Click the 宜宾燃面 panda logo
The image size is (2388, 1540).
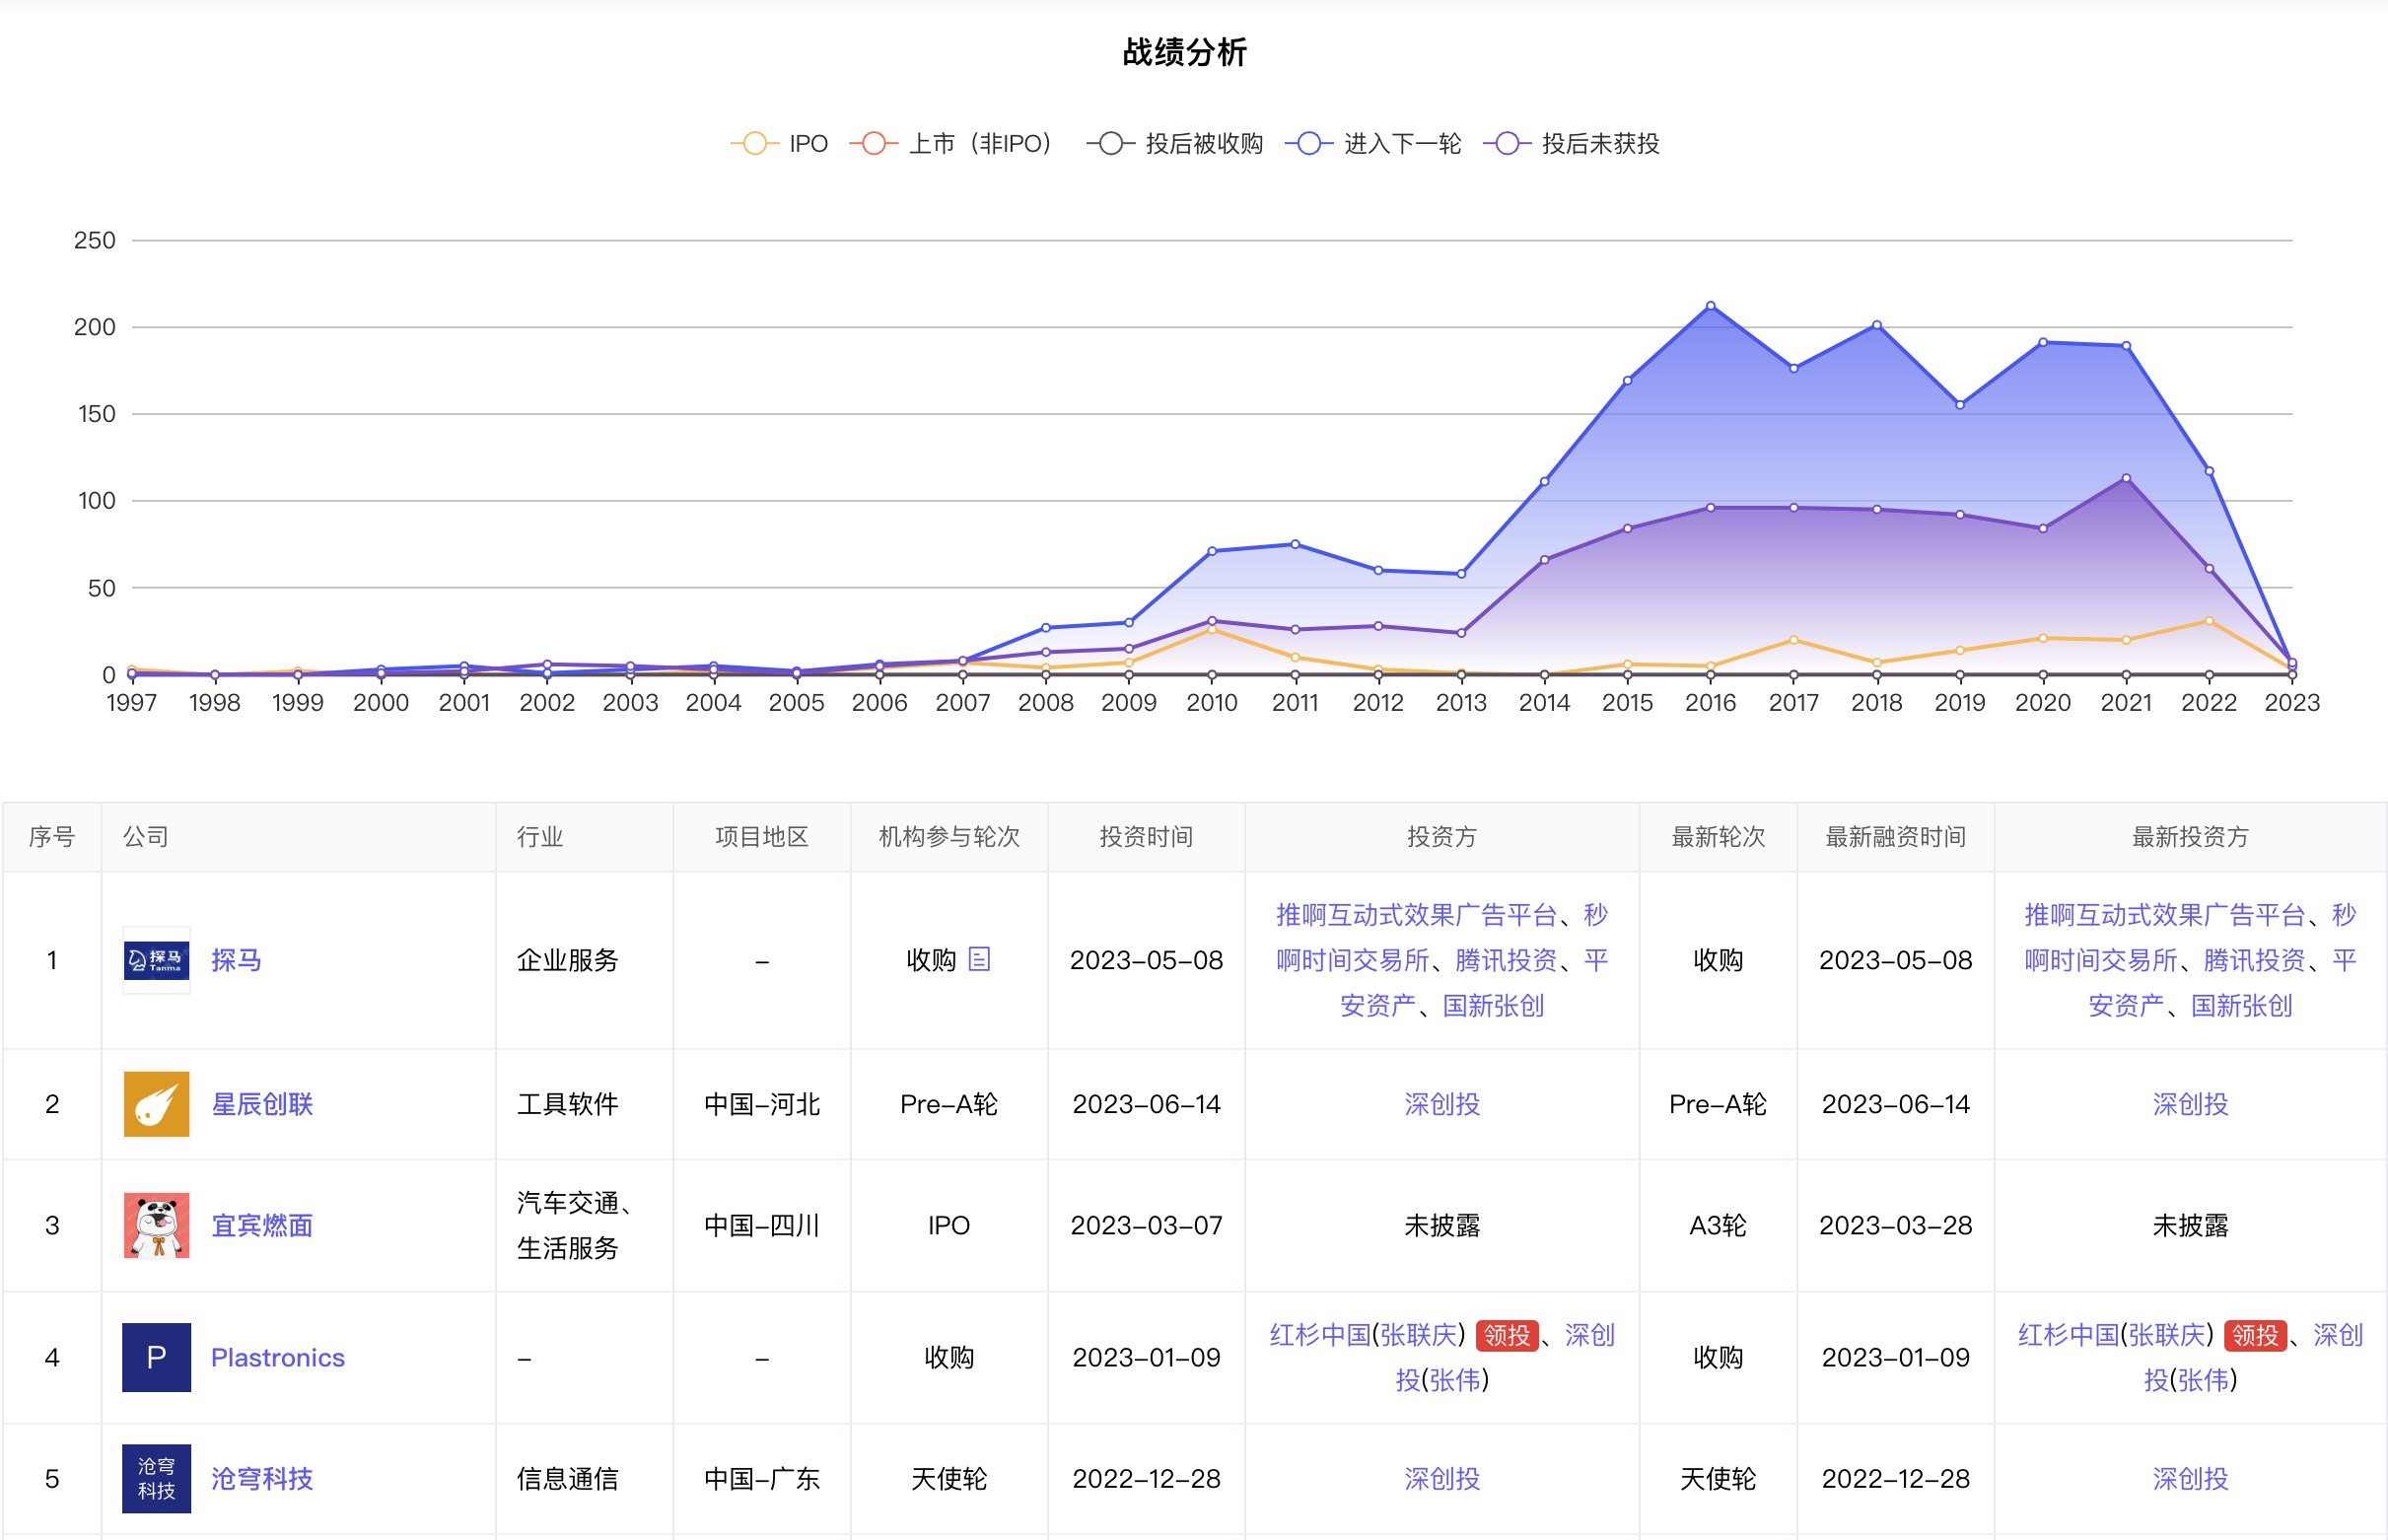point(156,1225)
